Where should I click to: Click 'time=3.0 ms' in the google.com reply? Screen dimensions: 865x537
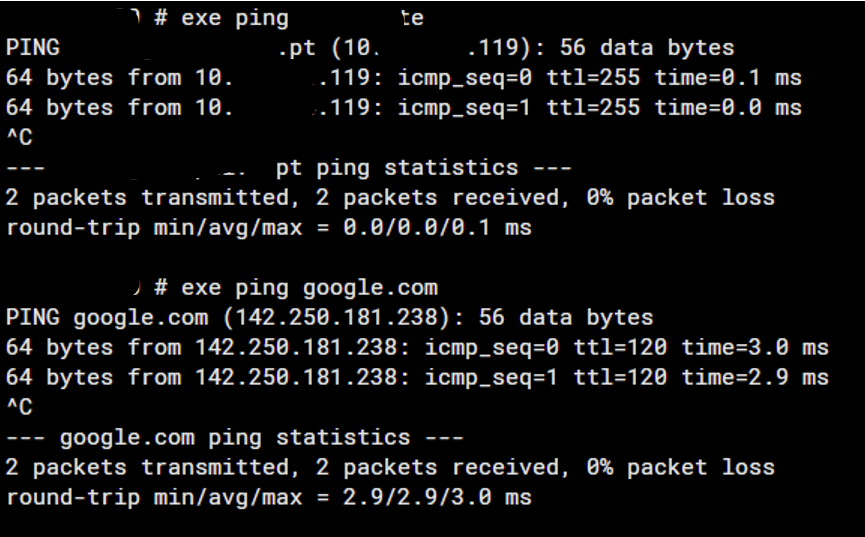(x=755, y=348)
